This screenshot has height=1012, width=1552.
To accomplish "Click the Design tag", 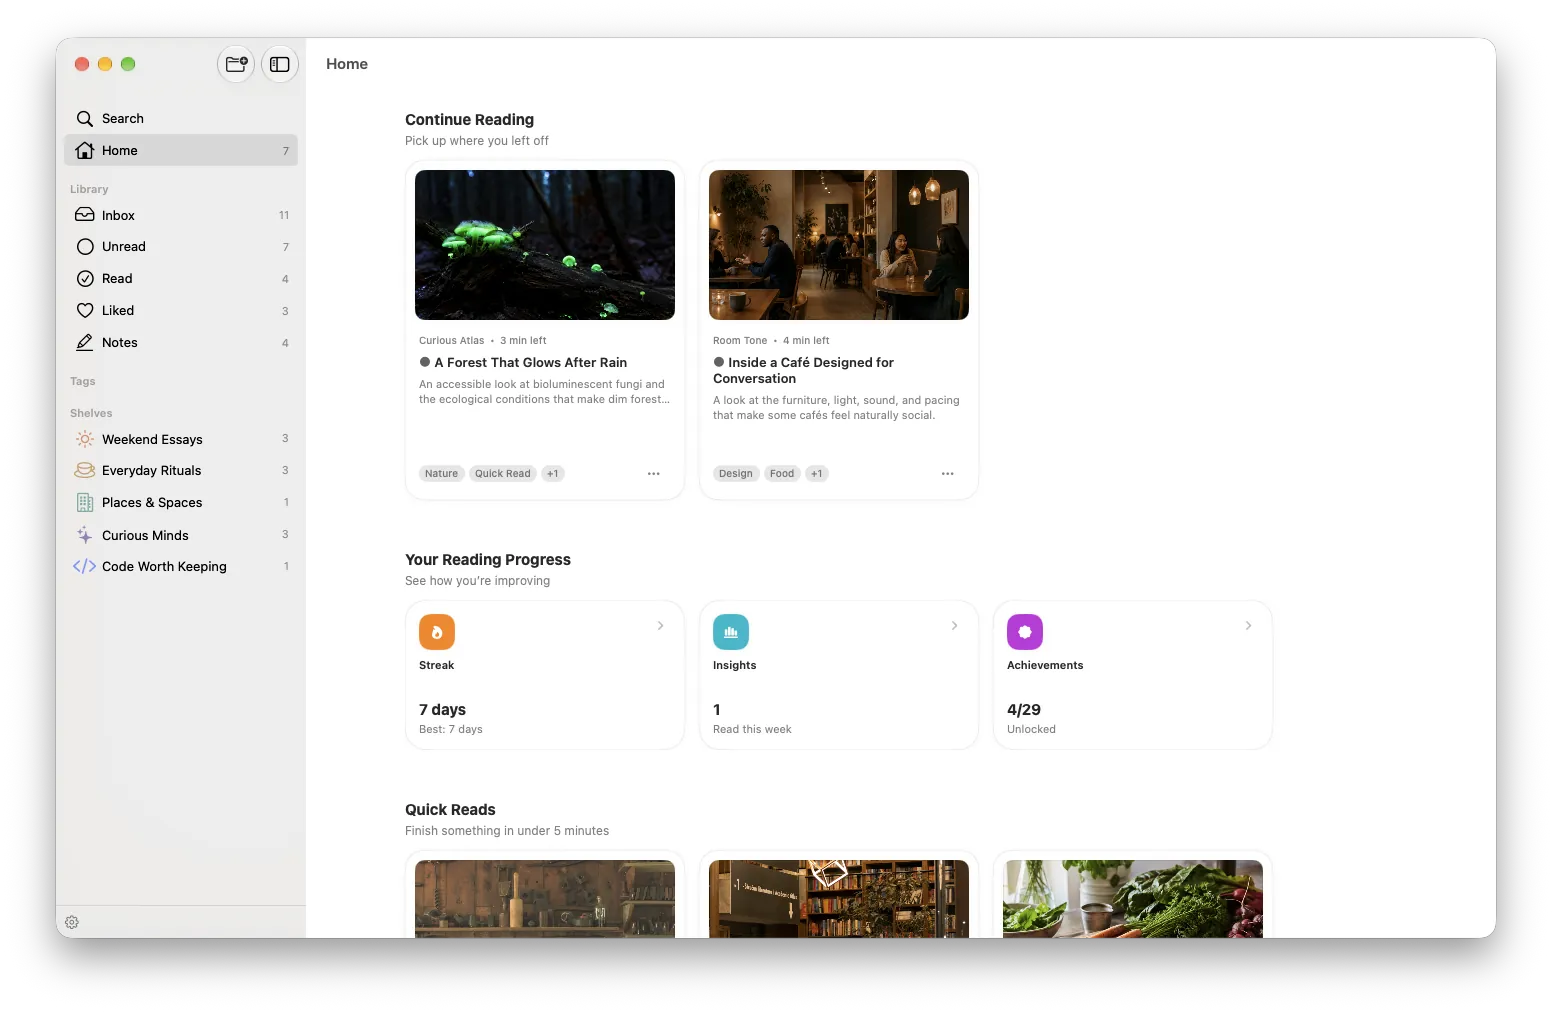I will 736,474.
